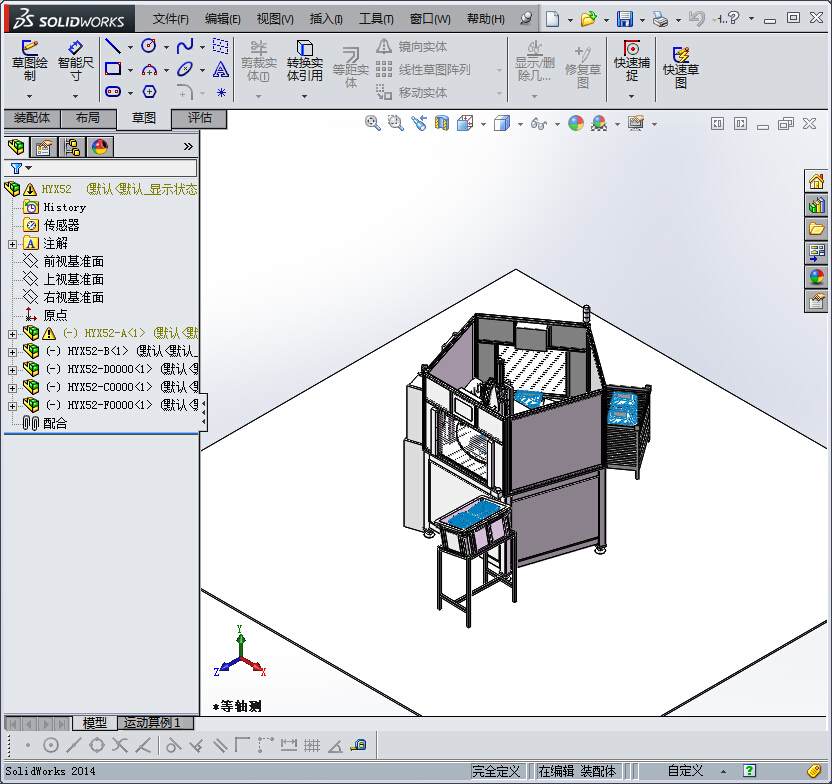Open the 帮助(H) menu
The height and width of the screenshot is (784, 832).
tap(486, 19)
